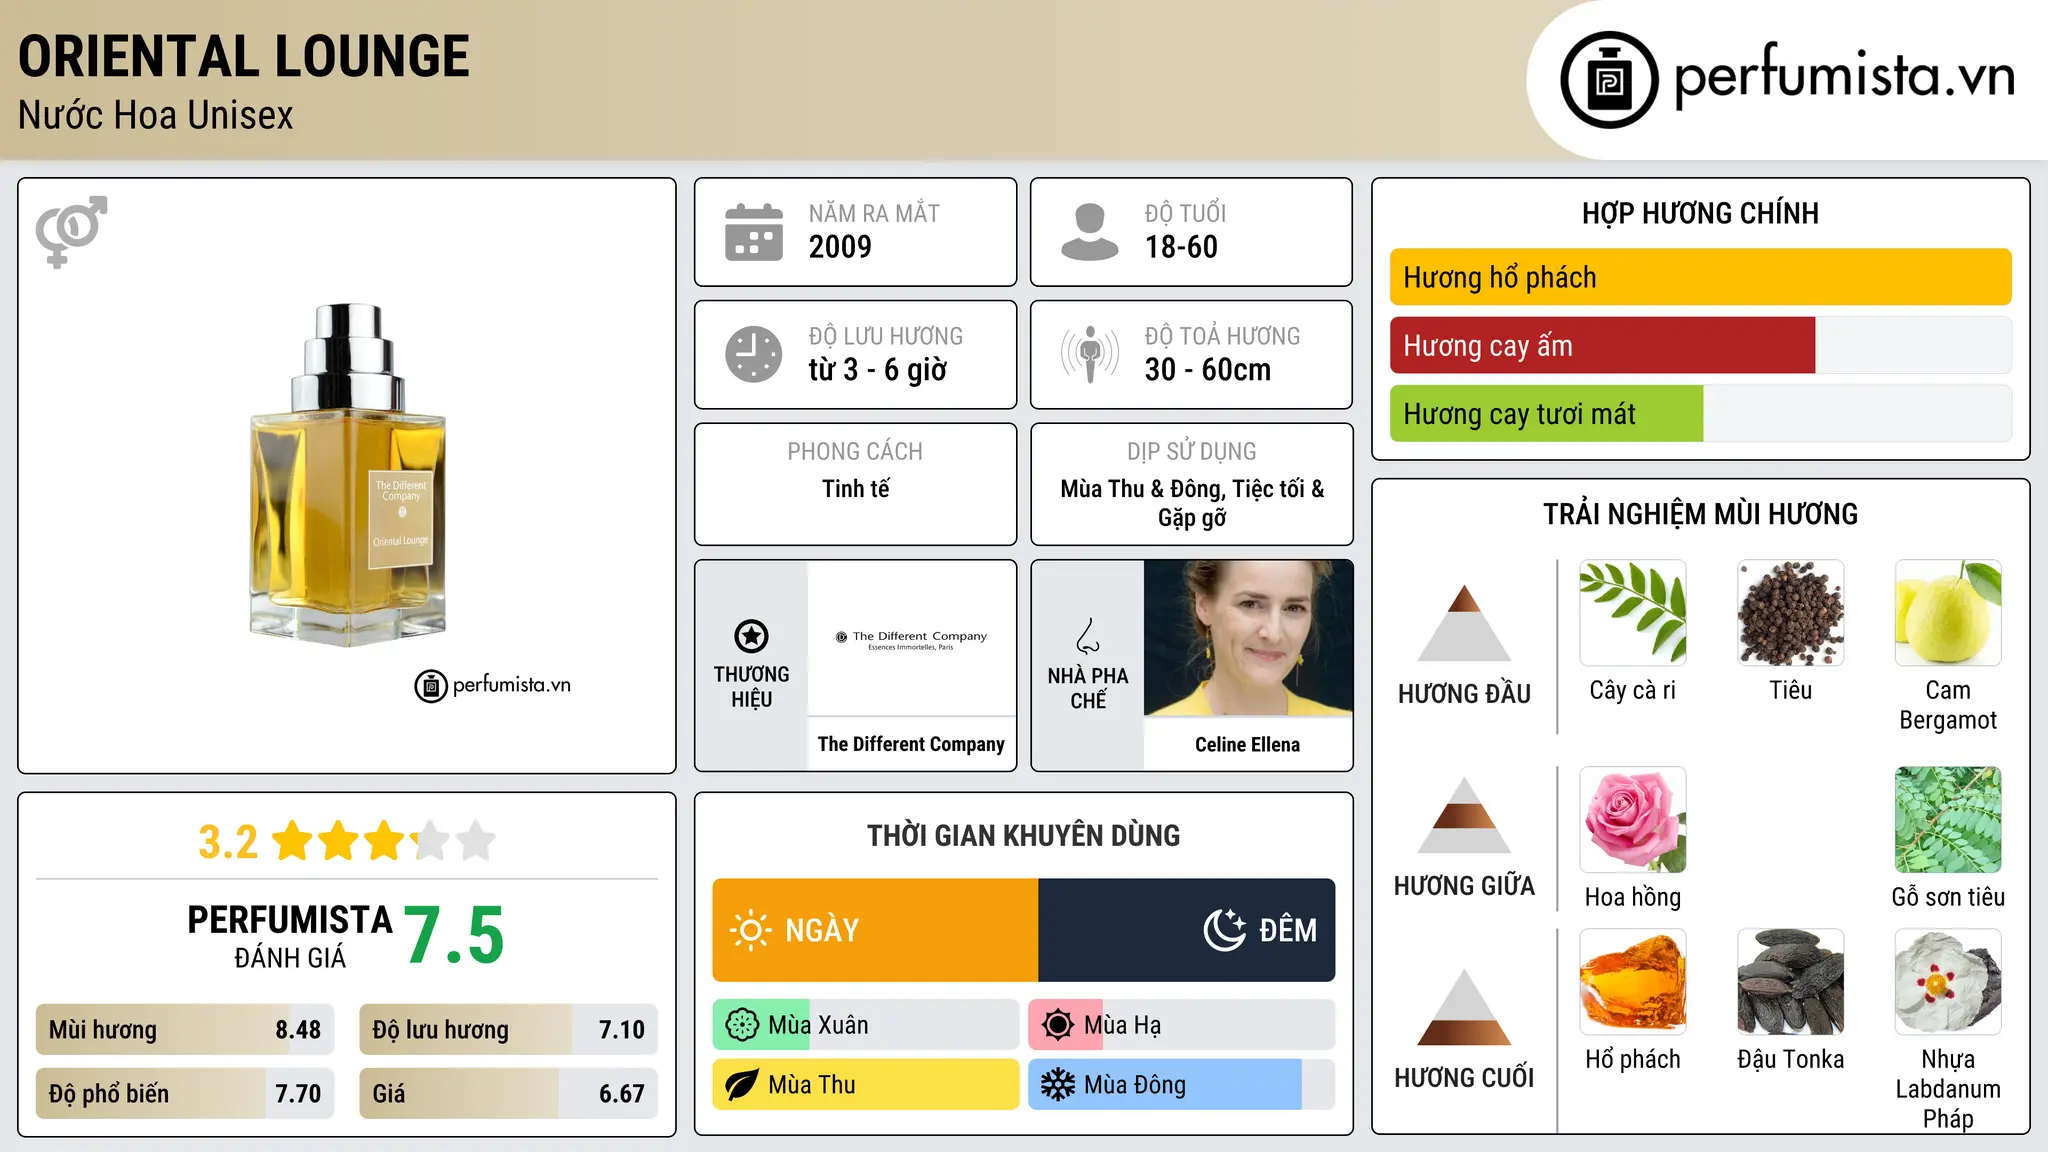This screenshot has height=1152, width=2048.
Task: Click the unisex gender symbol icon
Action: point(71,232)
